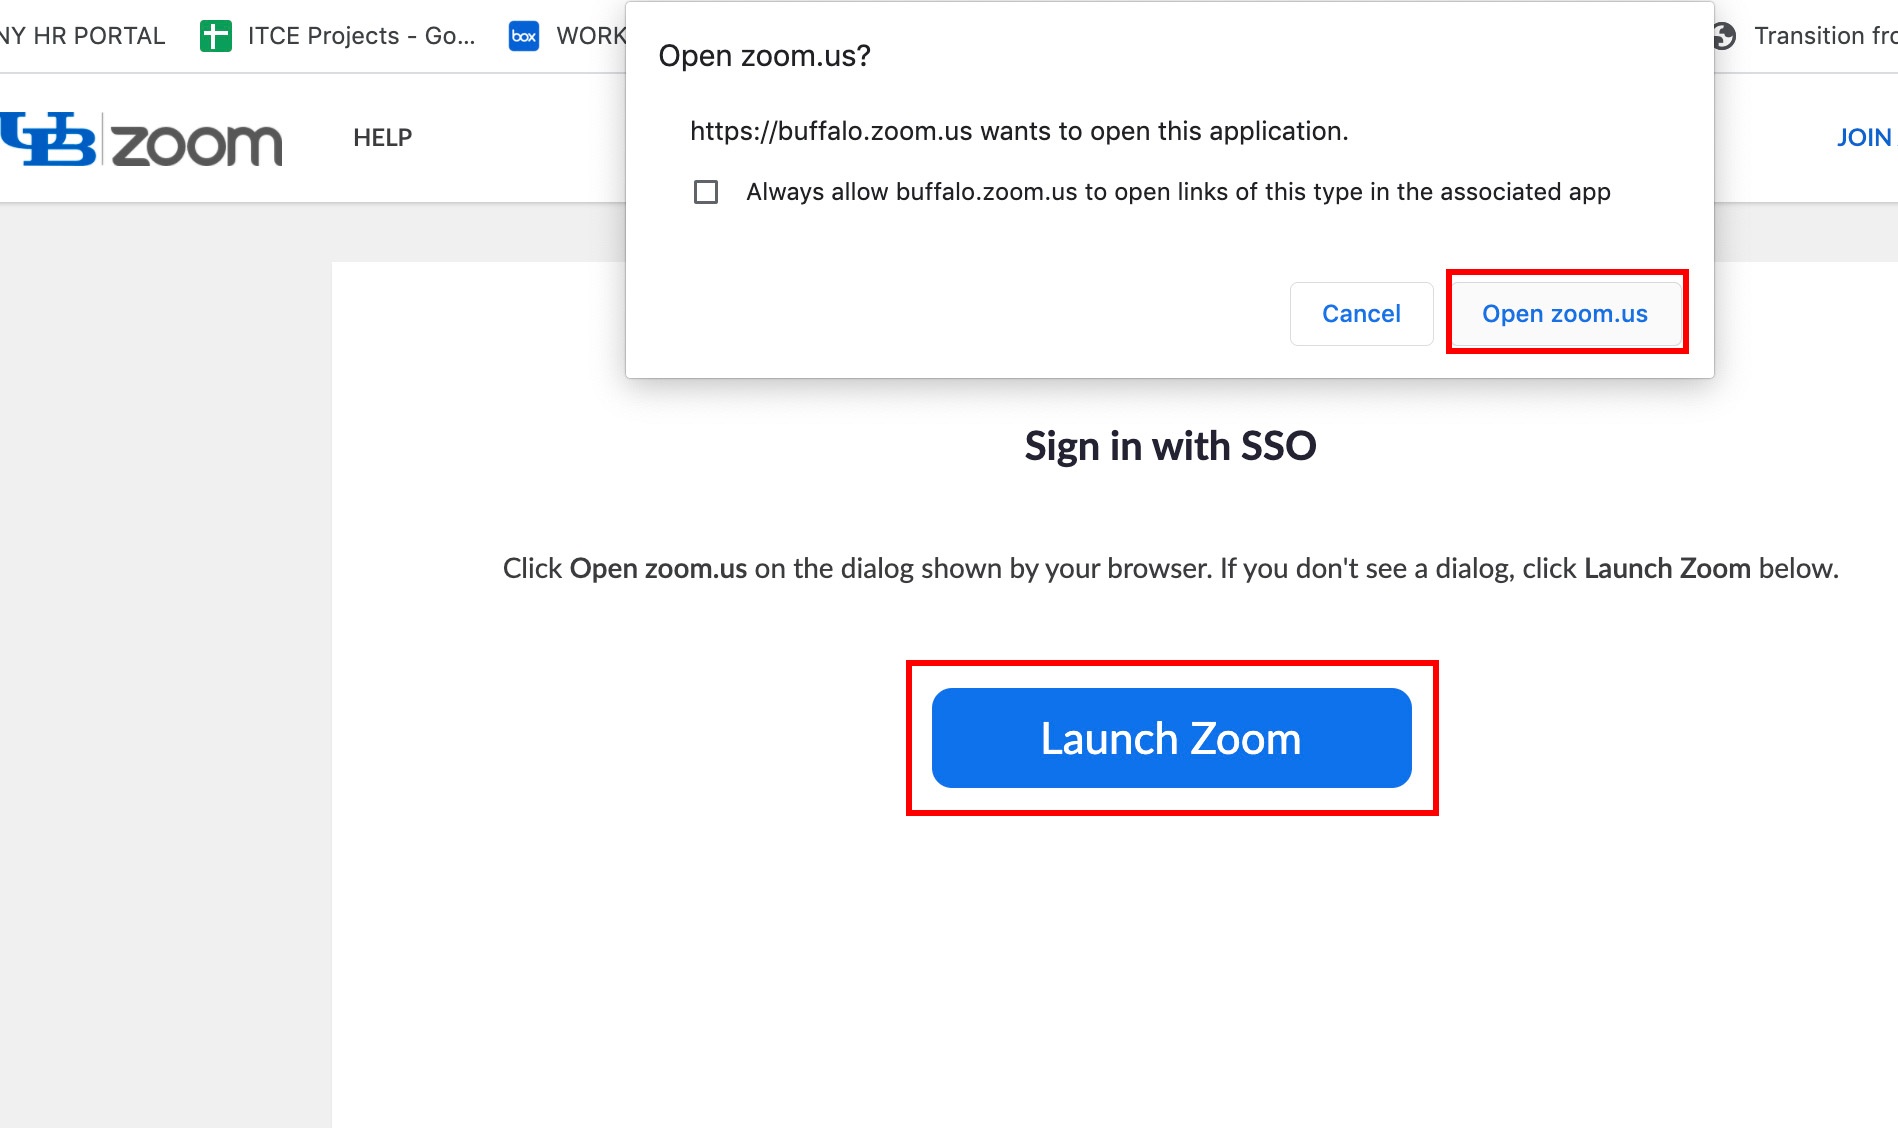The width and height of the screenshot is (1898, 1128).
Task: Click the Open zoom.us dialog button
Action: coord(1564,314)
